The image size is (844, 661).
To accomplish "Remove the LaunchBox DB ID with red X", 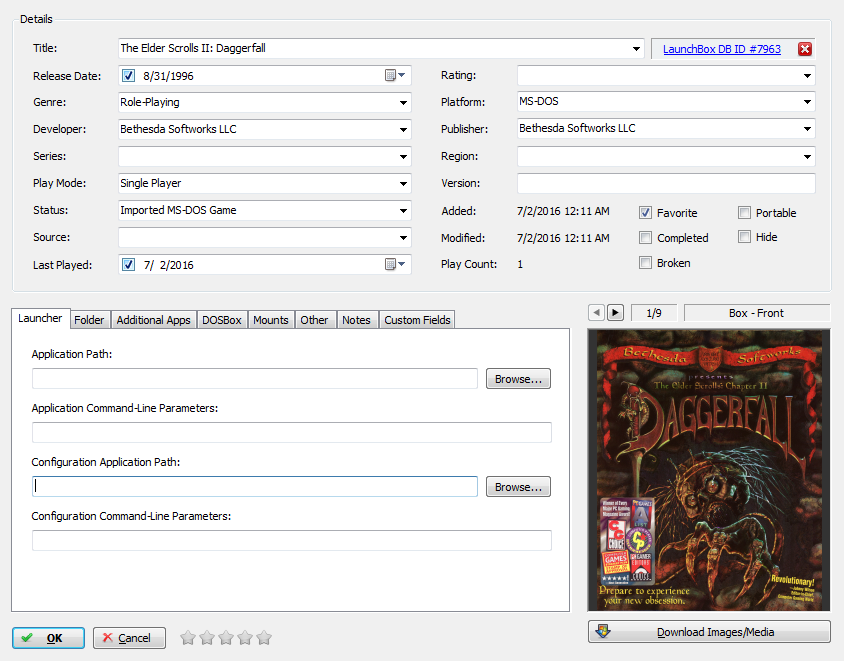I will pyautogui.click(x=805, y=49).
